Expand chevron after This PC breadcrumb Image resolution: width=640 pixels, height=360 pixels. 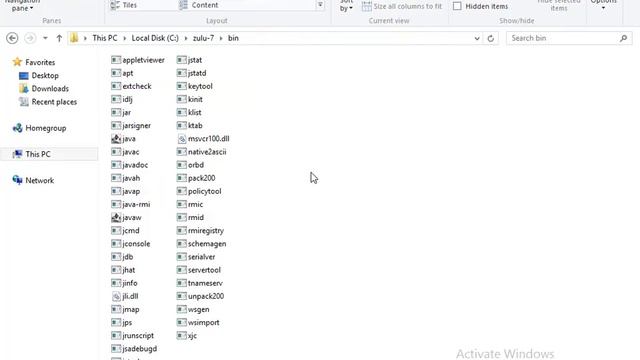(124, 38)
